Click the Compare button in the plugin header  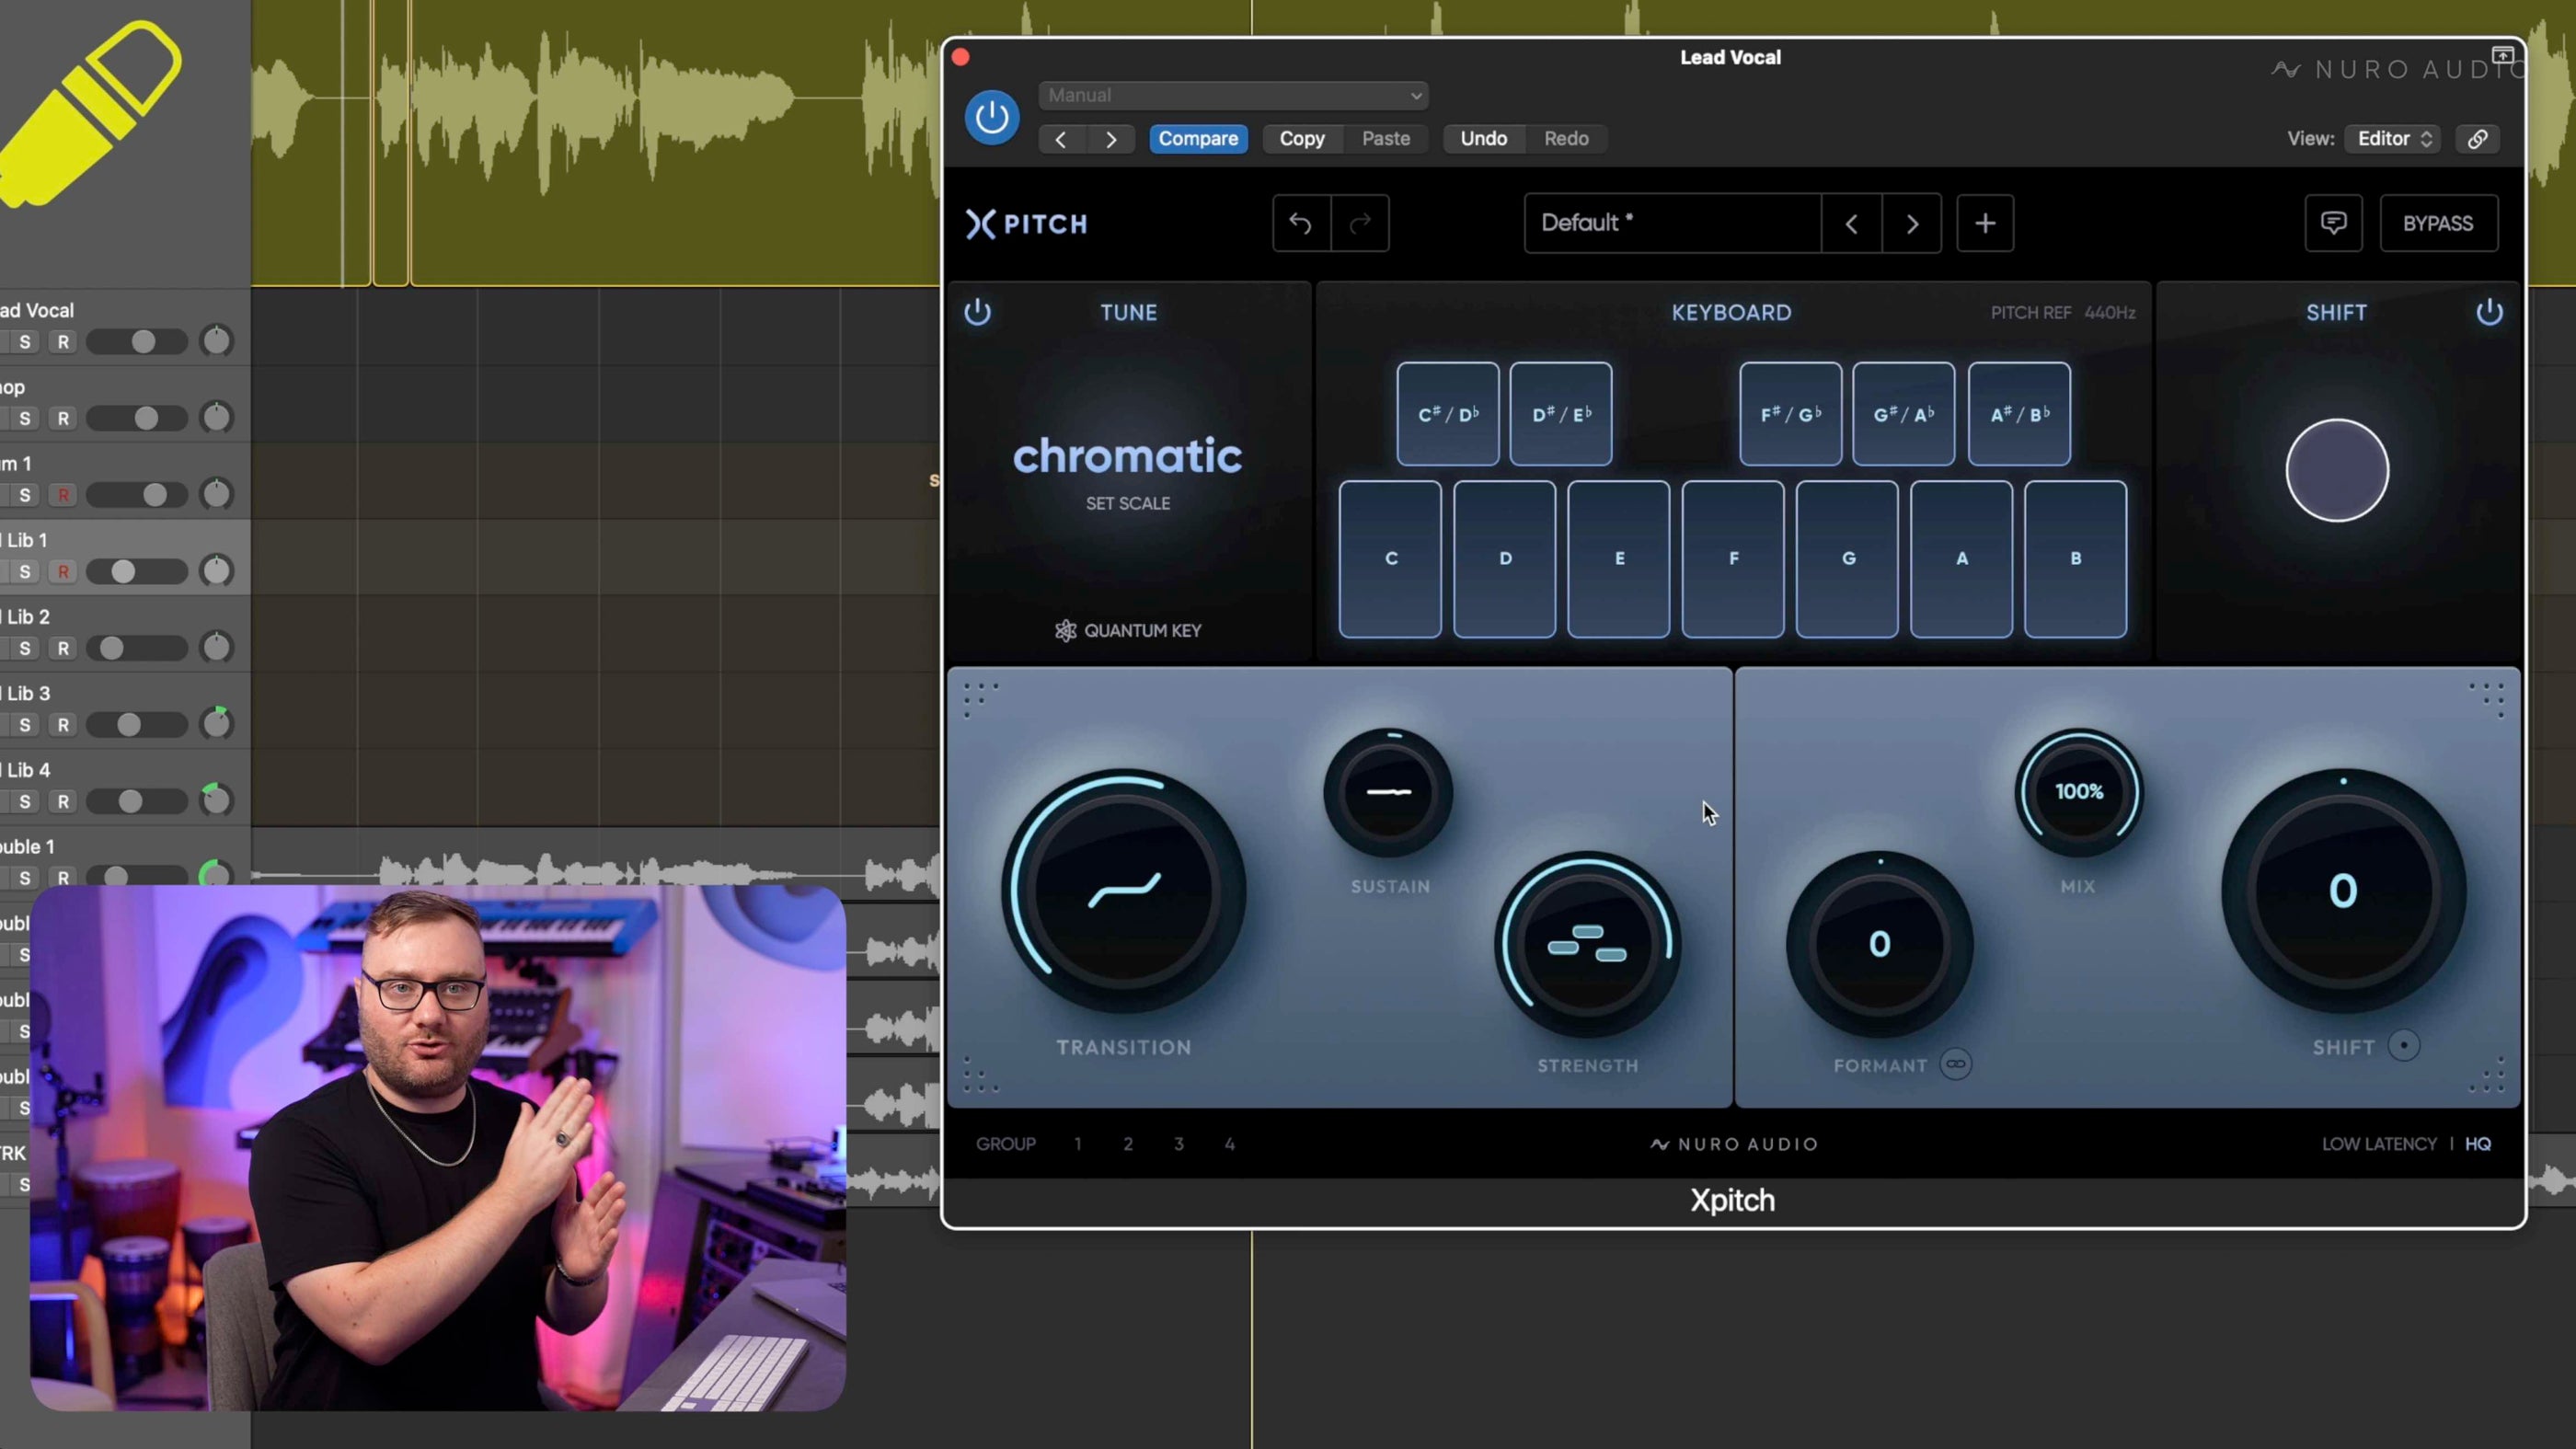[1198, 139]
